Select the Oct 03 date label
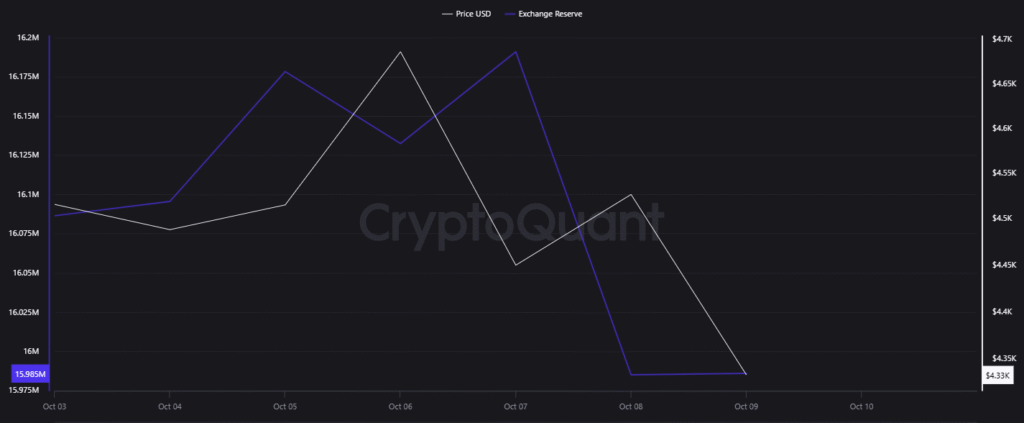The height and width of the screenshot is (423, 1024). [55, 407]
